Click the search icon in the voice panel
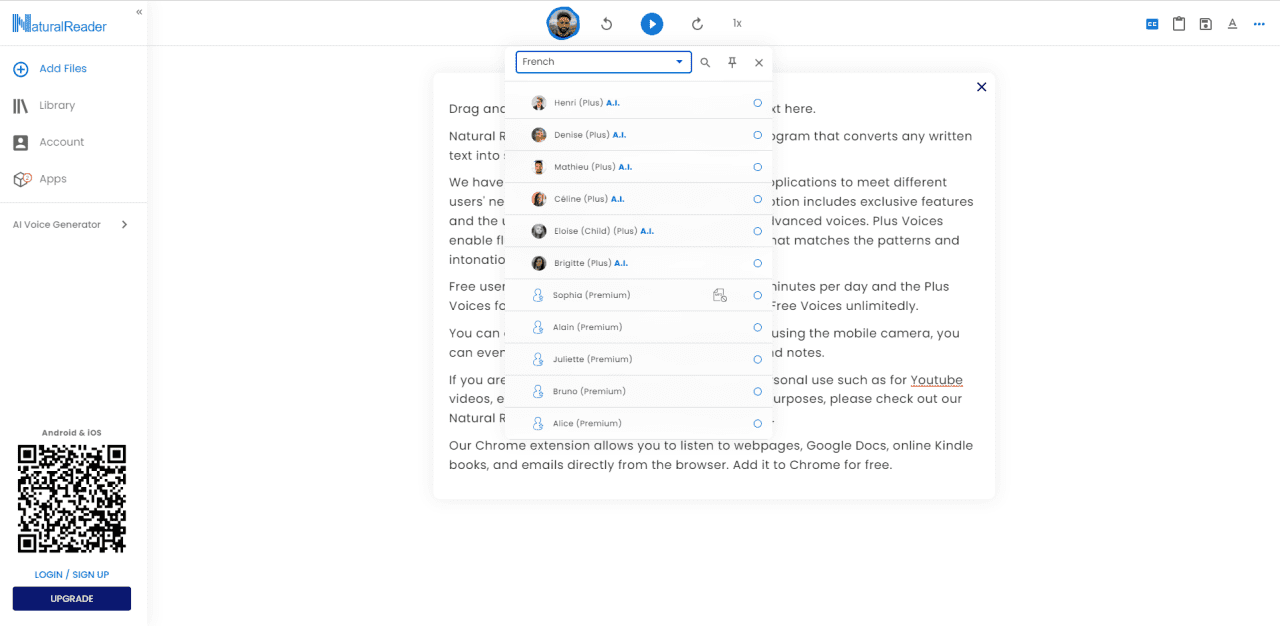 point(705,62)
